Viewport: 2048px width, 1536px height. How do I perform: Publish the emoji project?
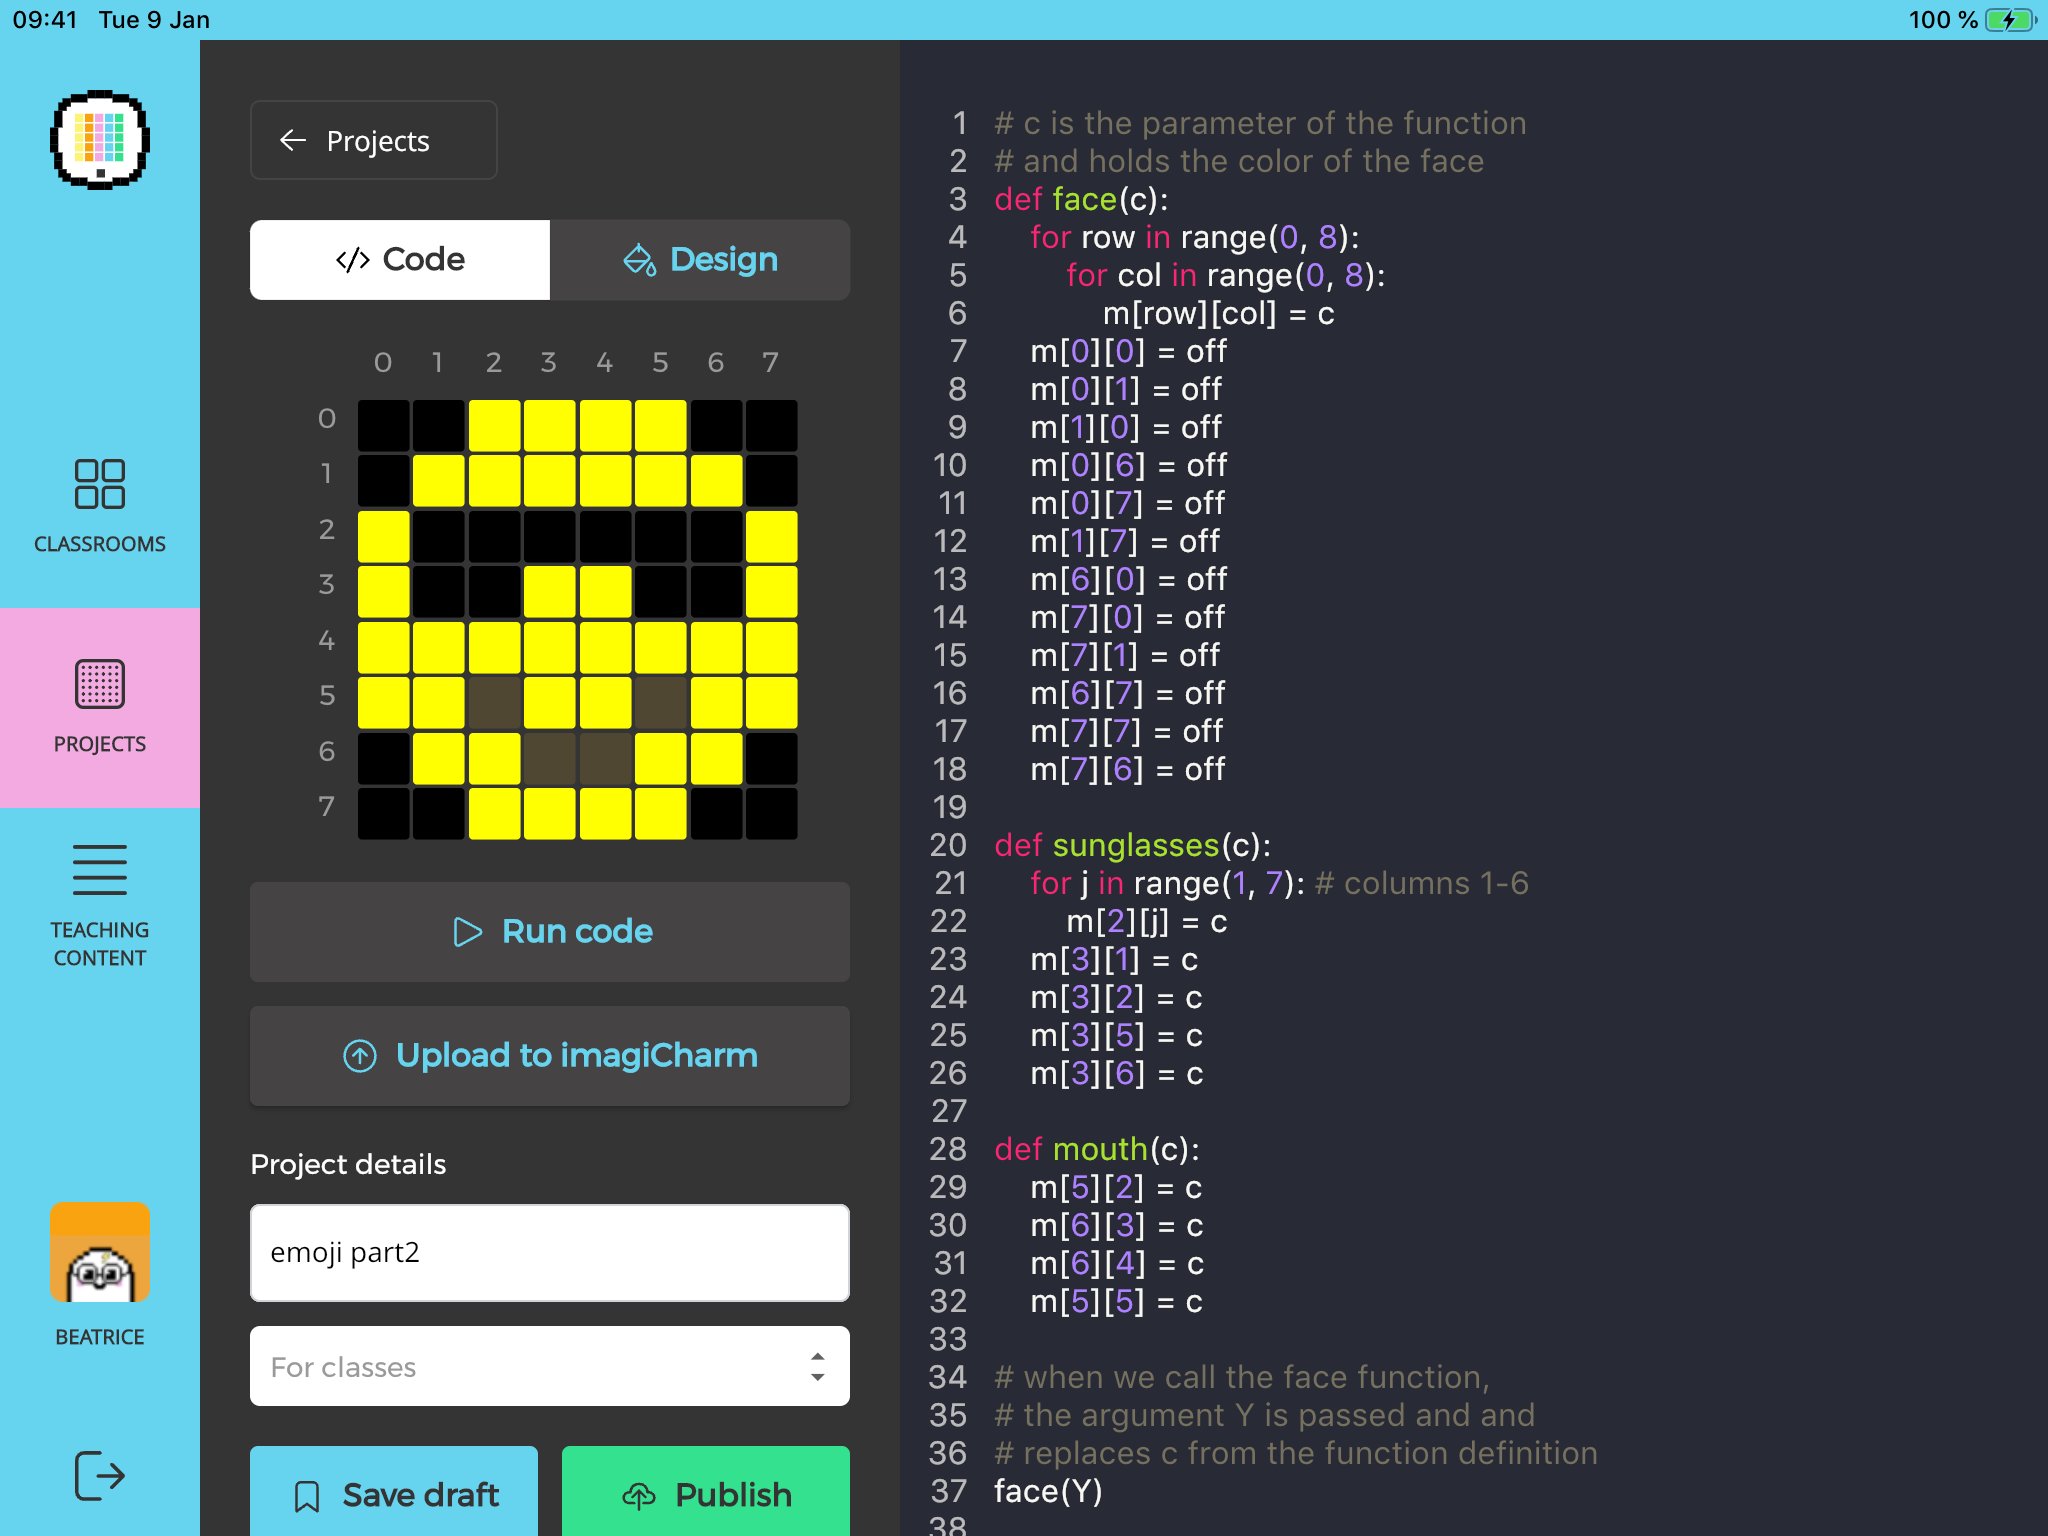(x=706, y=1494)
